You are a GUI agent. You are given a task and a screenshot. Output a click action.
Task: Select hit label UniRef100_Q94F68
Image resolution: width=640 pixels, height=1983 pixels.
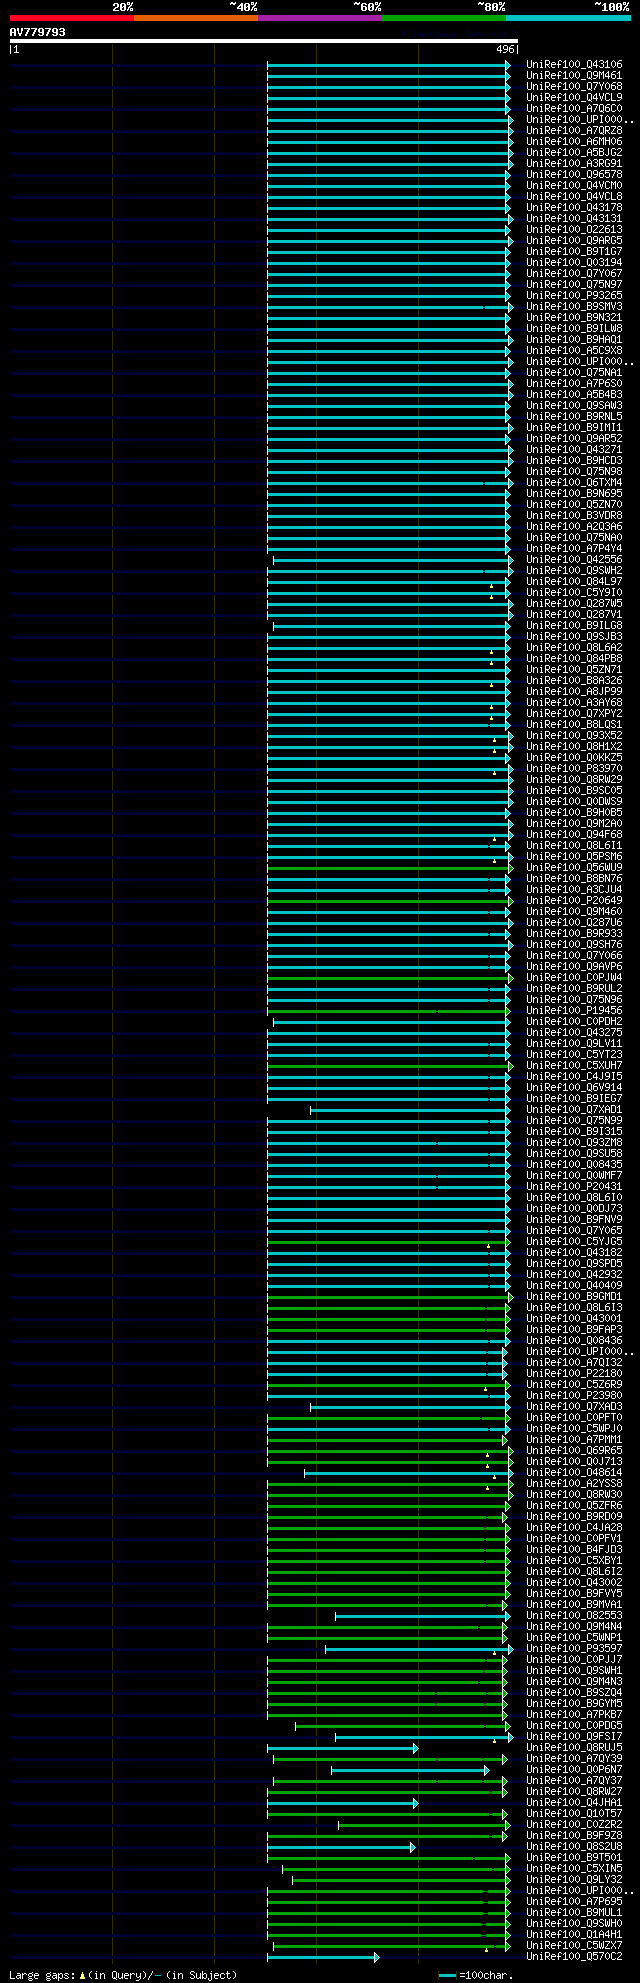[574, 835]
